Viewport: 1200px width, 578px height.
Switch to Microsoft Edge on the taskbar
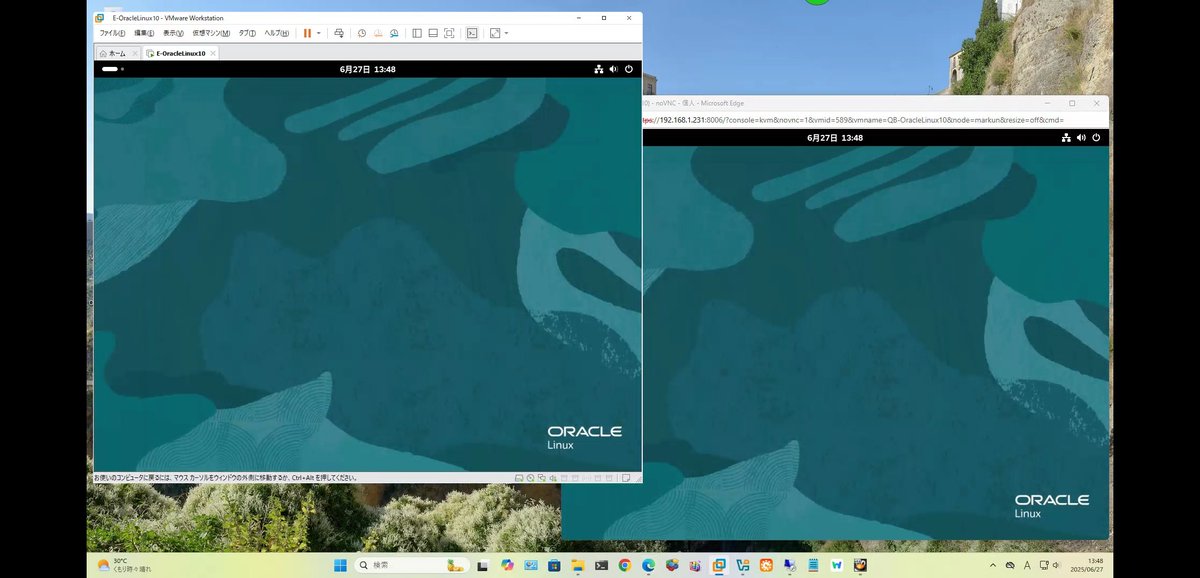click(648, 565)
